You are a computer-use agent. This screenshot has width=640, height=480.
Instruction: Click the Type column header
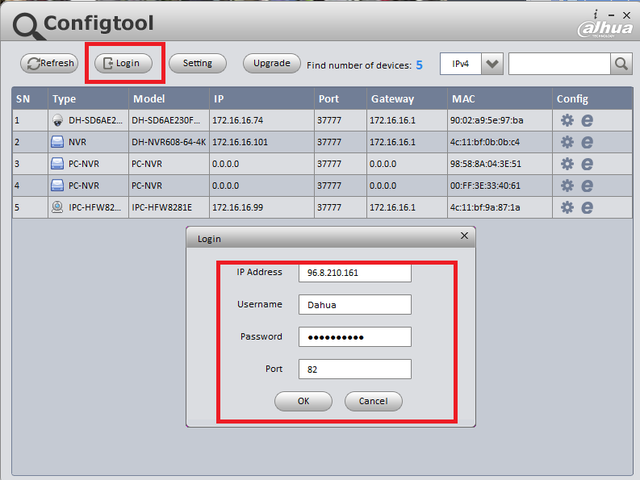point(88,99)
